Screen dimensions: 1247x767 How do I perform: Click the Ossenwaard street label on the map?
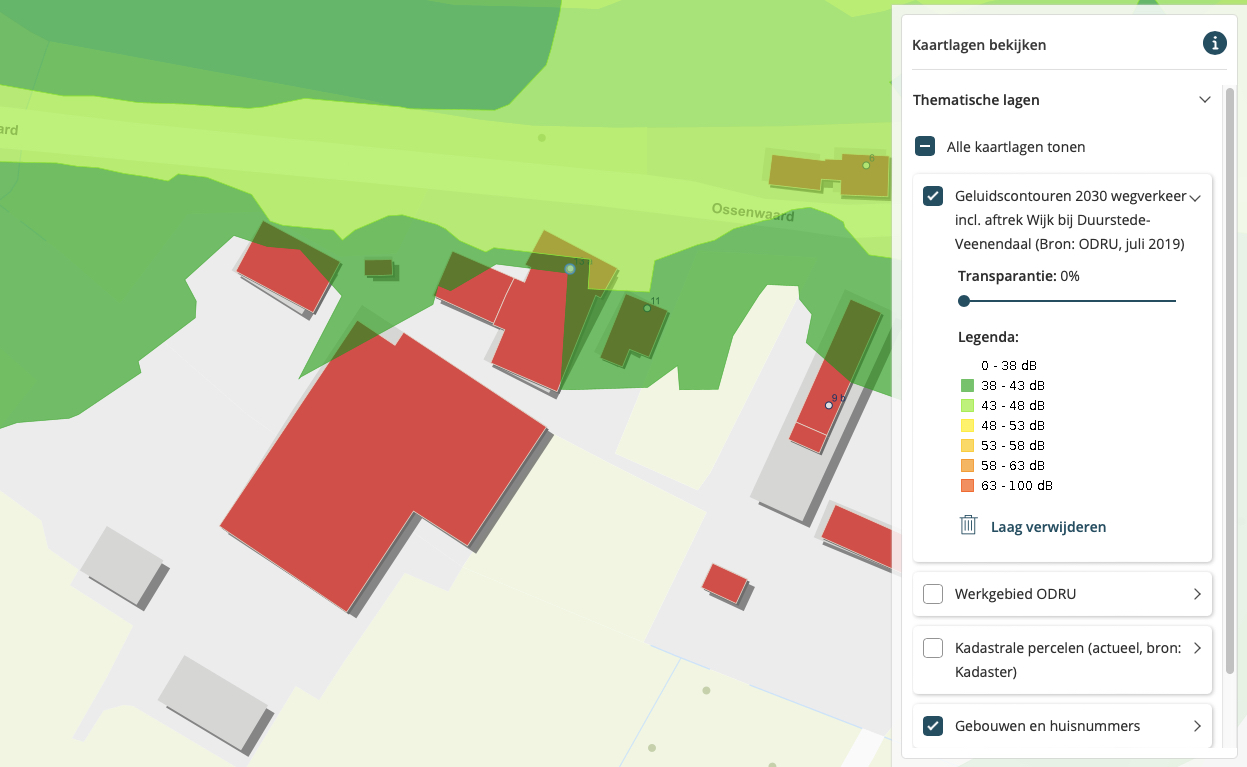(x=753, y=212)
